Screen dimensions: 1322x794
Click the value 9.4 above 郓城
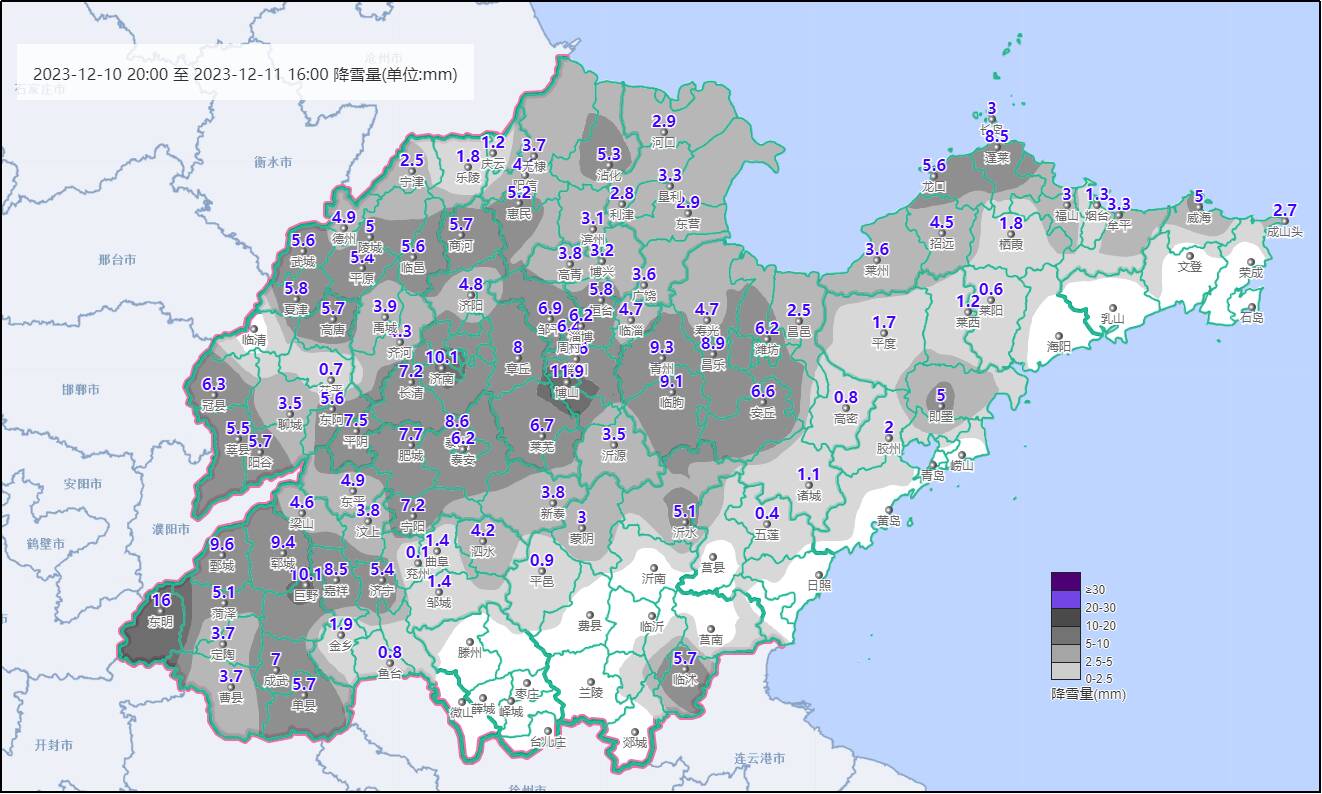pos(283,542)
